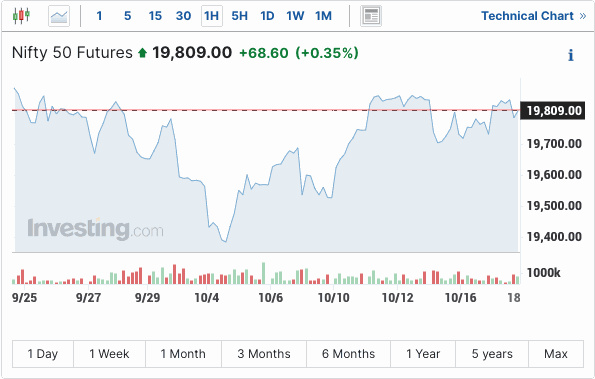Click the 19,809.00 current price tag on axis
The height and width of the screenshot is (379, 595).
[x=552, y=111]
